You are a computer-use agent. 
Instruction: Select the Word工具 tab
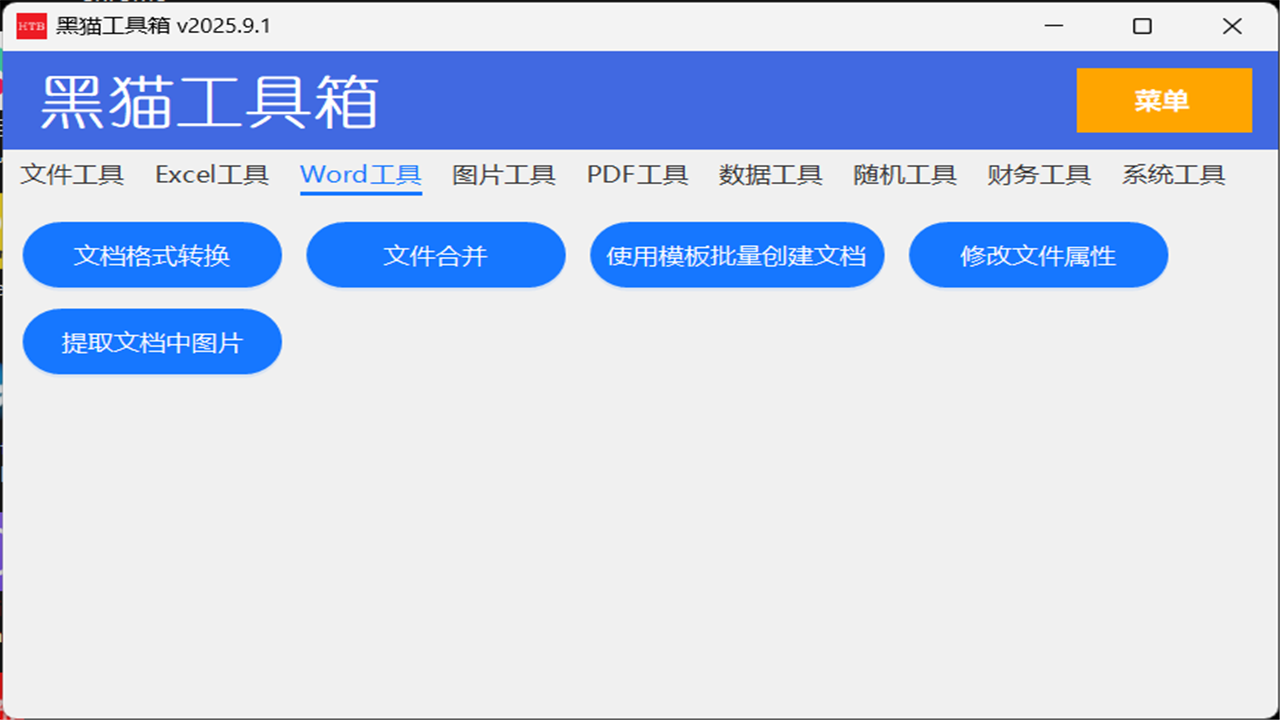tap(360, 174)
